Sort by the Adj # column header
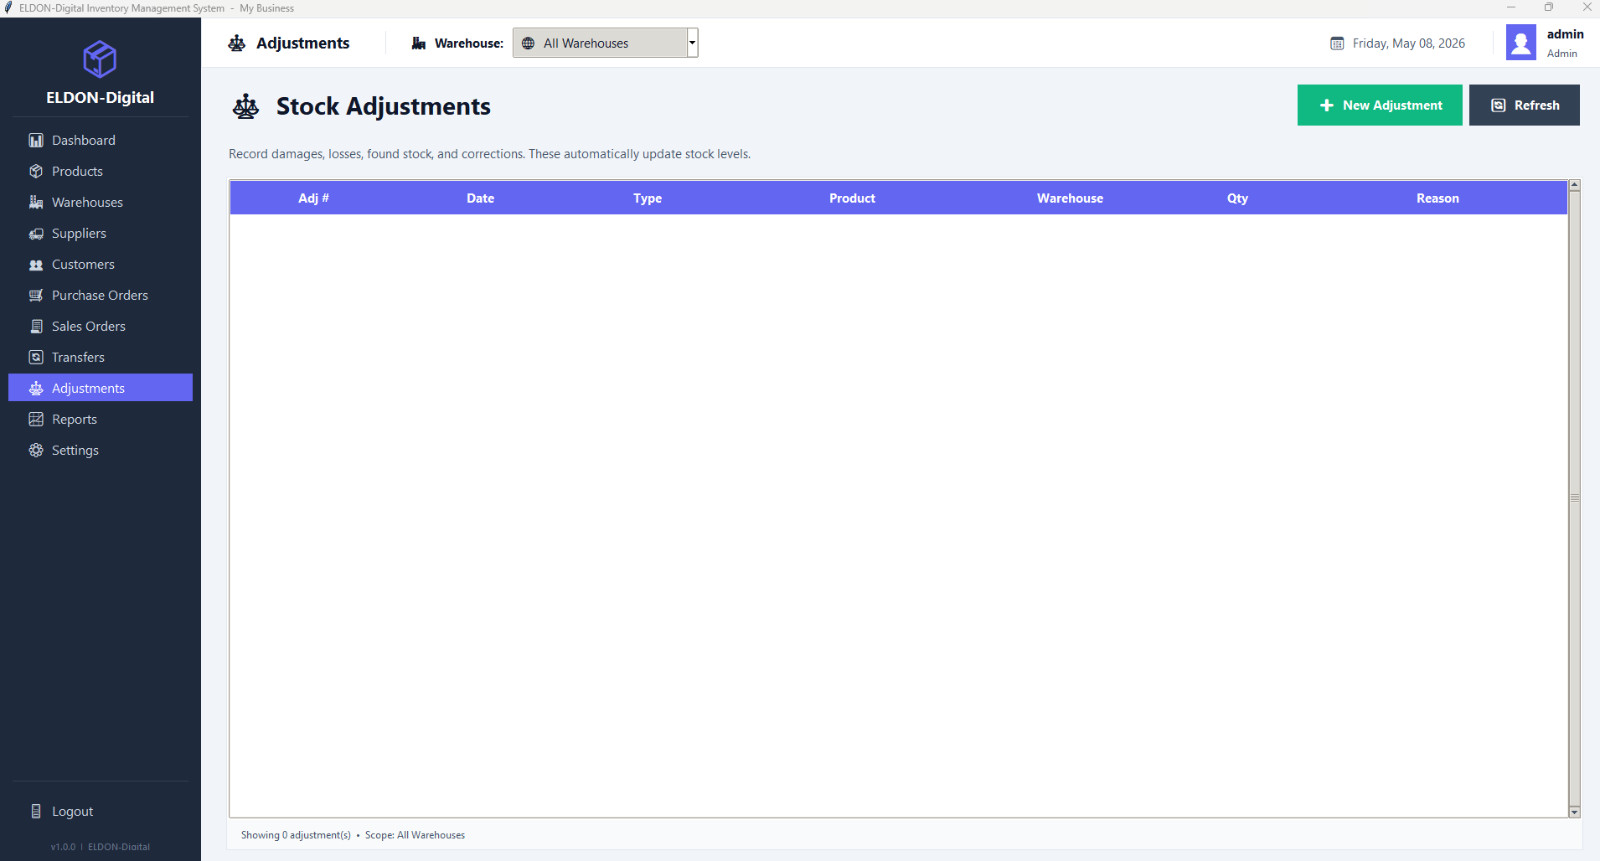Viewport: 1600px width, 861px height. pyautogui.click(x=314, y=198)
